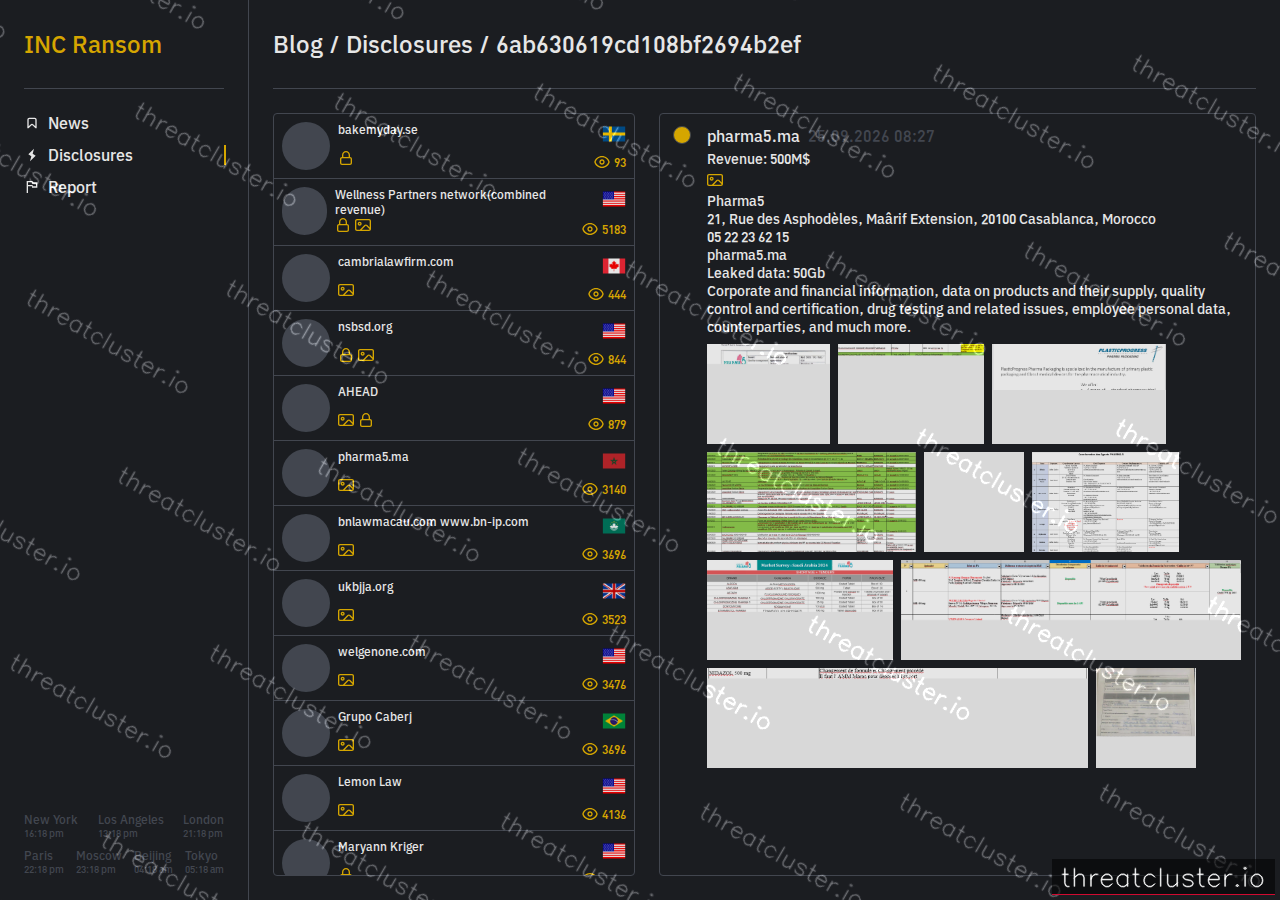Click the image icon below Revenue in detail panel

click(x=715, y=180)
